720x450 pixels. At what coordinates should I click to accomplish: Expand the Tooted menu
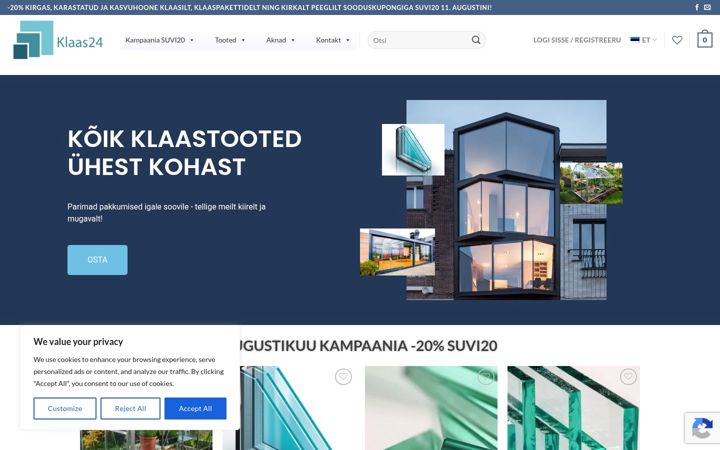pos(230,40)
